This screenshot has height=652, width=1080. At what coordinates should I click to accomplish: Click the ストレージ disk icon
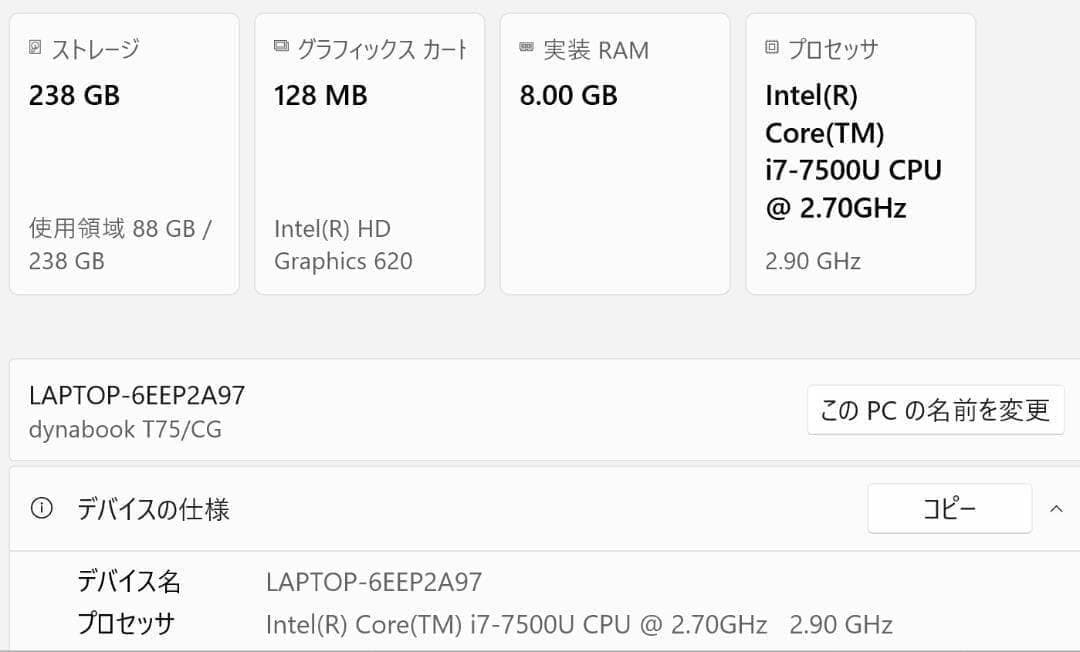point(34,46)
